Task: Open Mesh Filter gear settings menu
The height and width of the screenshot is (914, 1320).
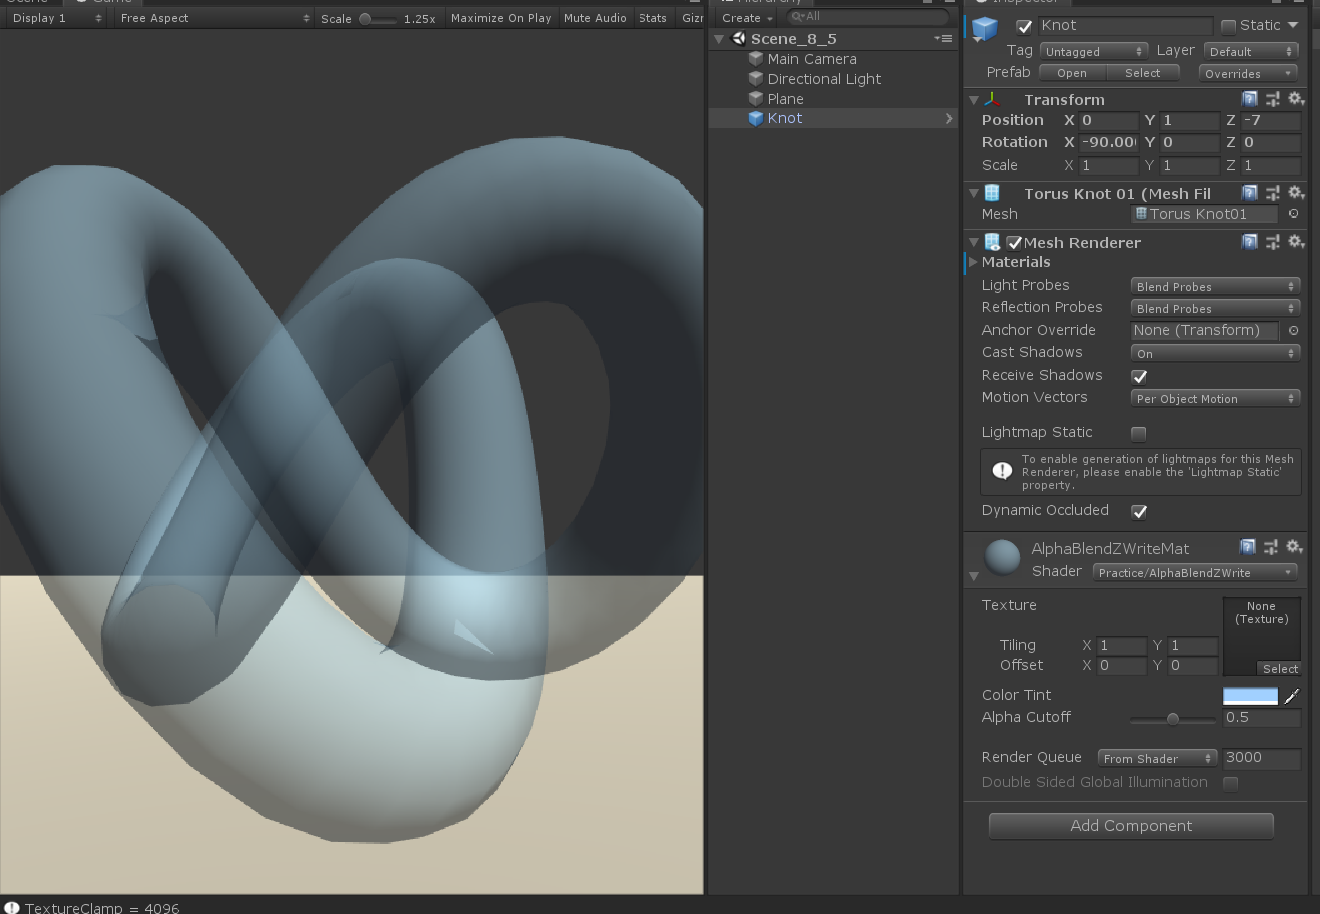Action: click(x=1295, y=193)
